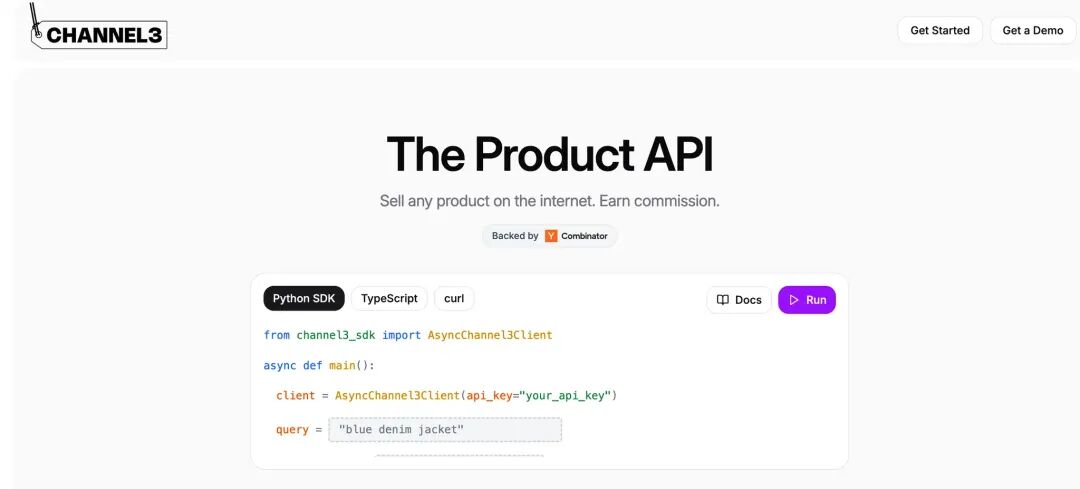Click "channel3_sdk" in the import line
The height and width of the screenshot is (489, 1080).
(336, 335)
